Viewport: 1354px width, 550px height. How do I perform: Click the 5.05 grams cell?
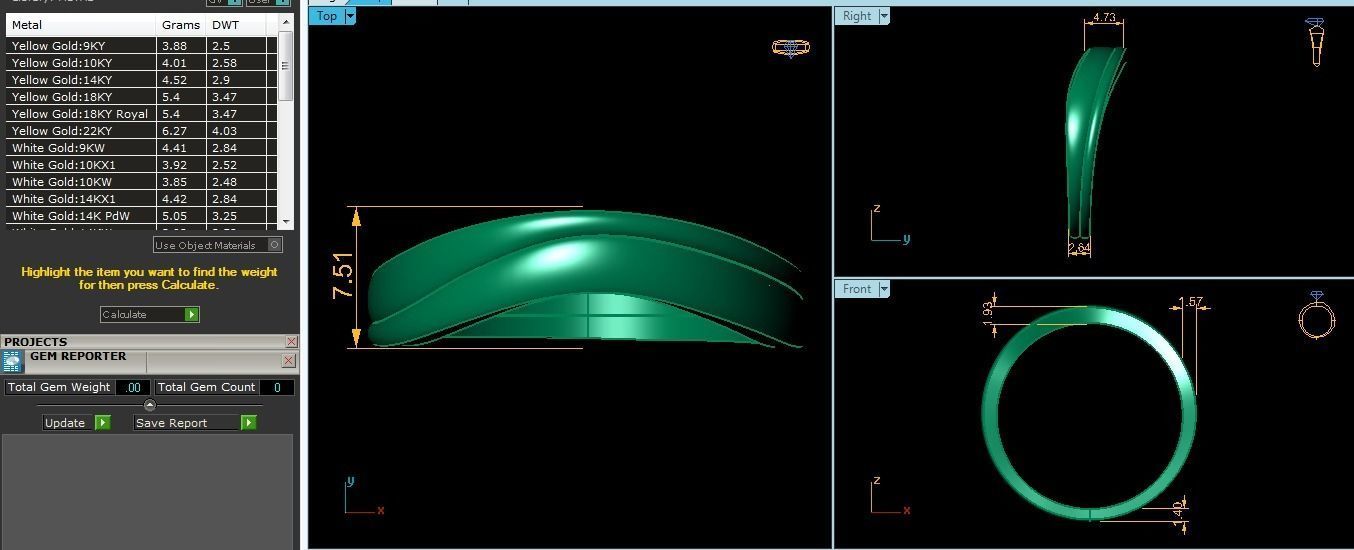(181, 216)
